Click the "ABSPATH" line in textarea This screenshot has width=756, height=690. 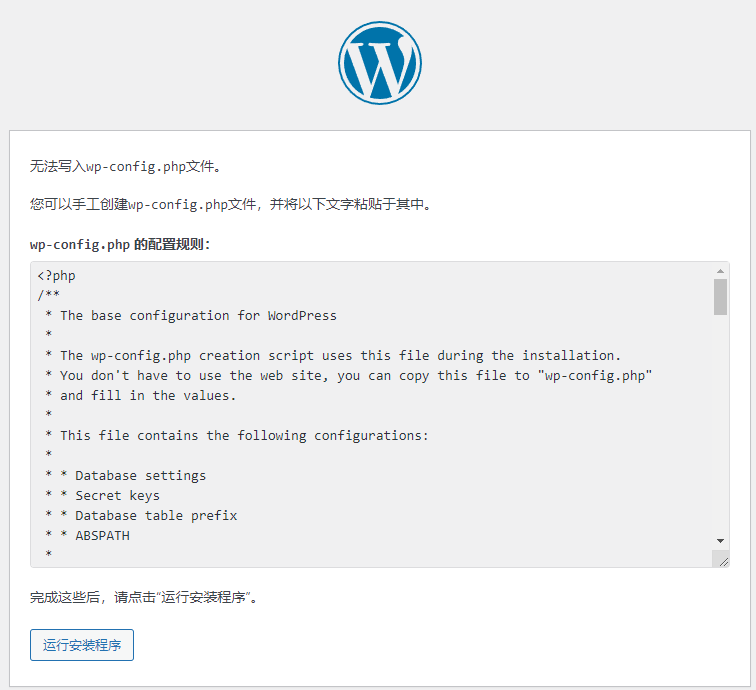pos(102,535)
